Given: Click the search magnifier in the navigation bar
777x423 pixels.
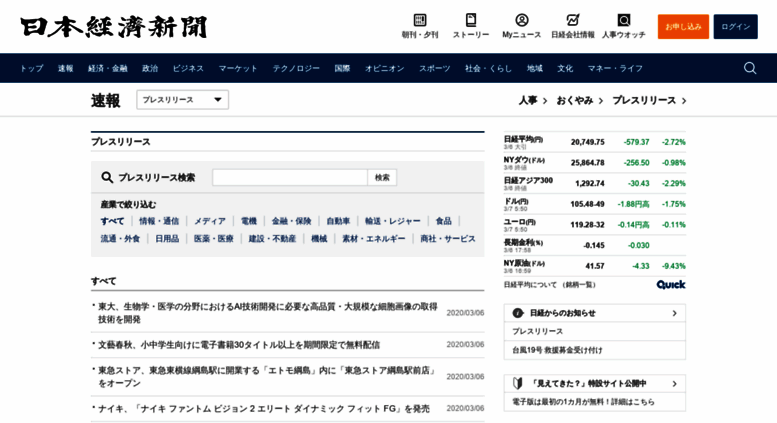Looking at the screenshot, I should pyautogui.click(x=750, y=68).
